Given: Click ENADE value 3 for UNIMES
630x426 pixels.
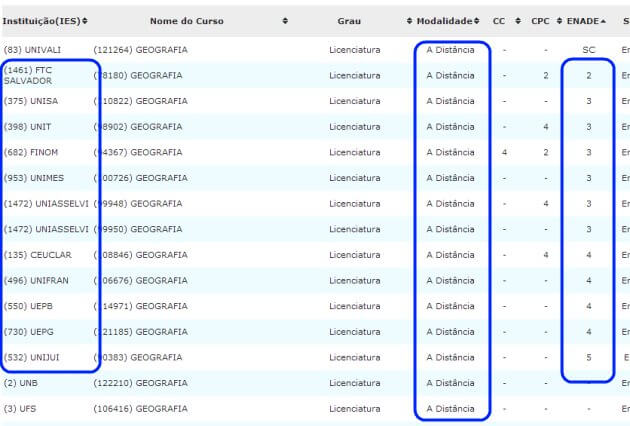Looking at the screenshot, I should click(589, 178).
